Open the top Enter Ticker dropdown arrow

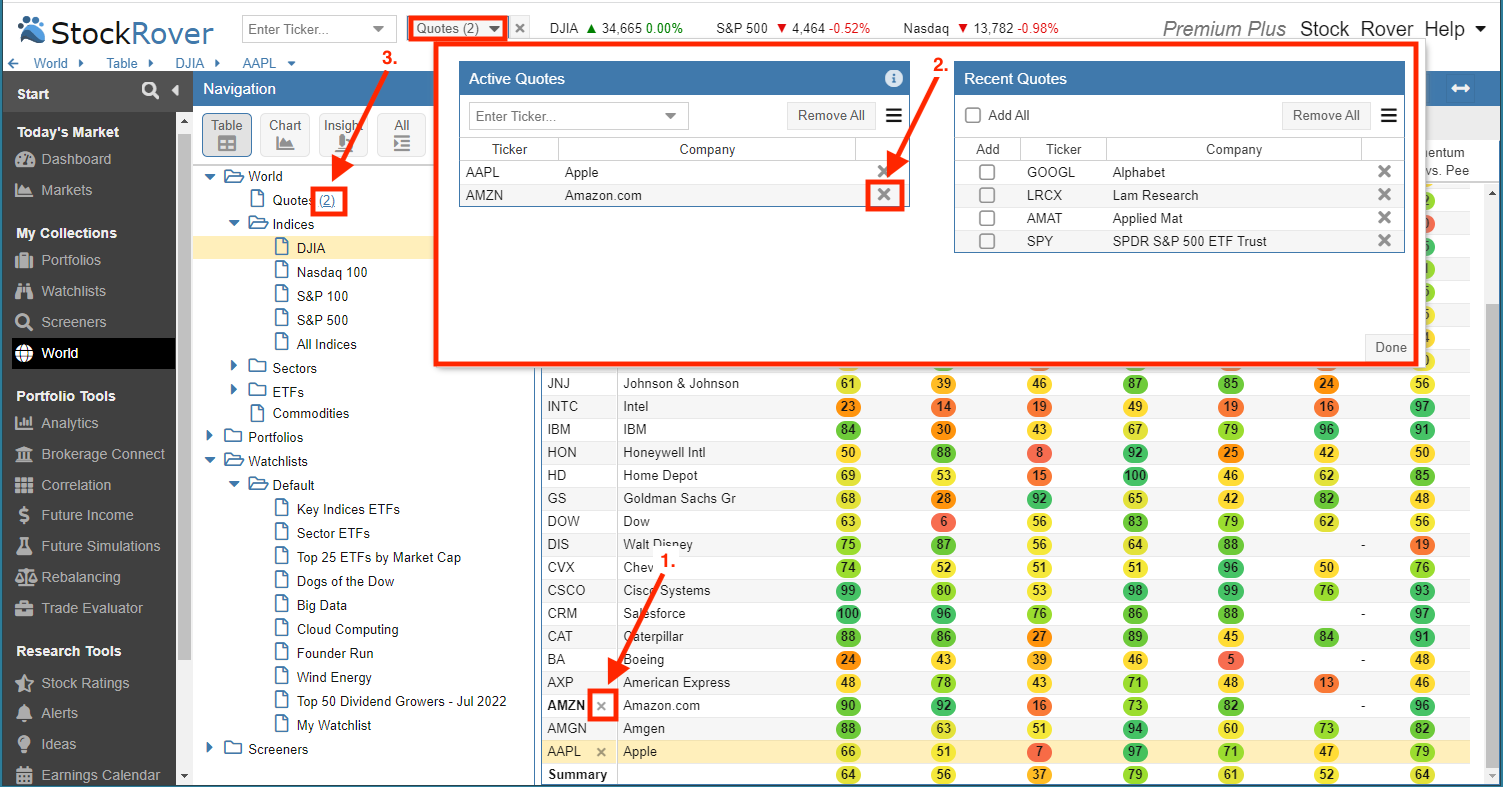tap(377, 29)
